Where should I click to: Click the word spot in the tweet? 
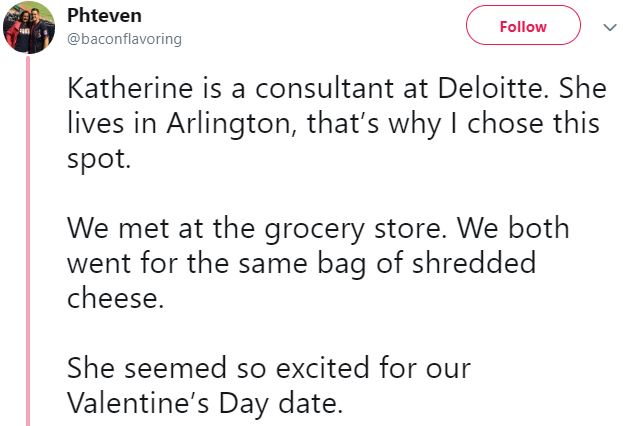[x=98, y=160]
